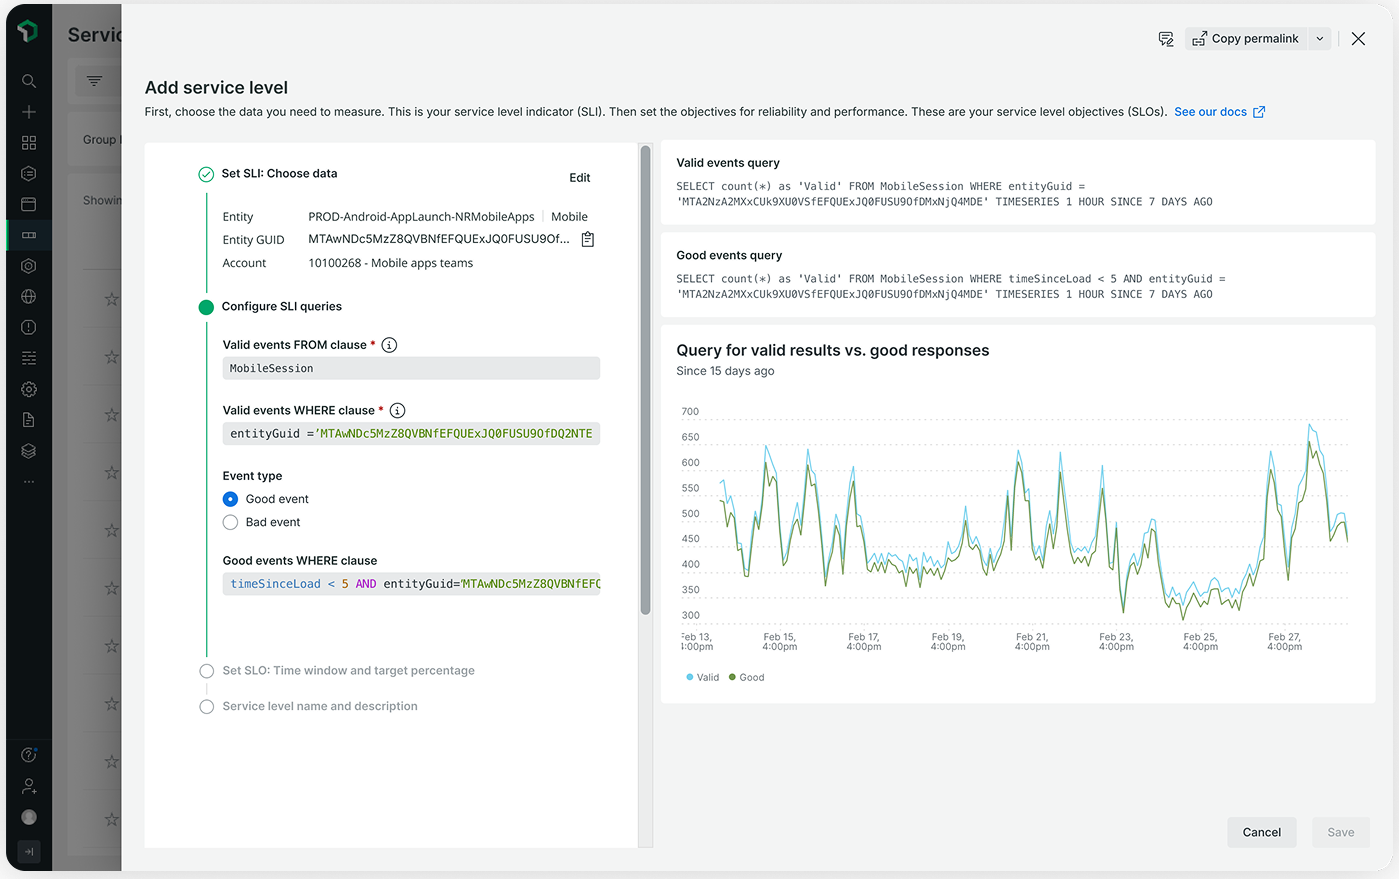Click the Cancel button
This screenshot has height=879, width=1399.
tap(1262, 832)
